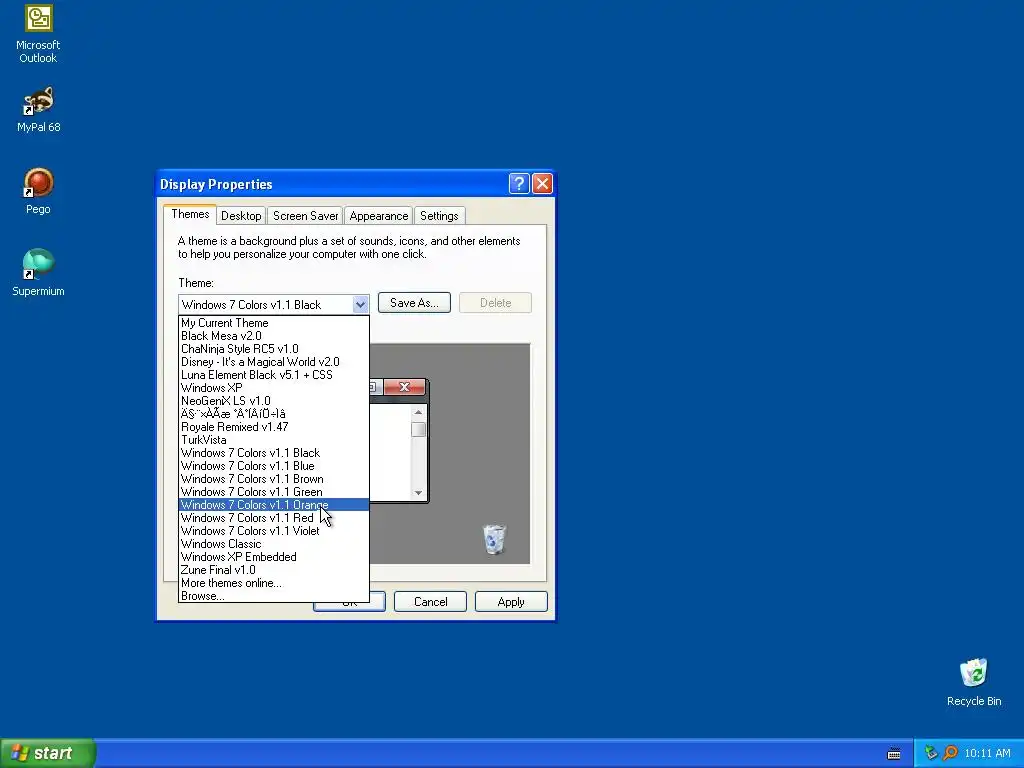Click the Recycle Bin in theme preview
1024x768 pixels.
pos(494,539)
